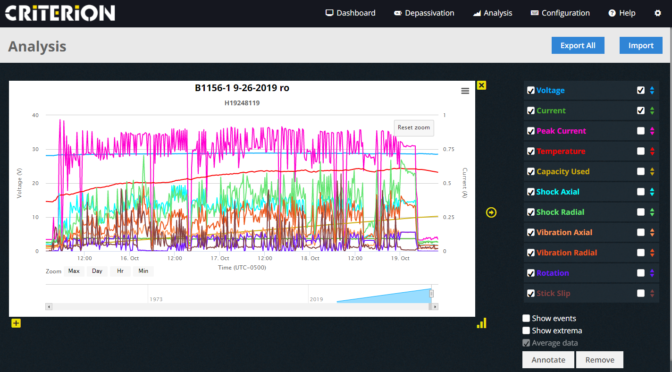This screenshot has height=372, width=672.
Task: Toggle Rotation series visibility checkbox
Action: (x=531, y=273)
